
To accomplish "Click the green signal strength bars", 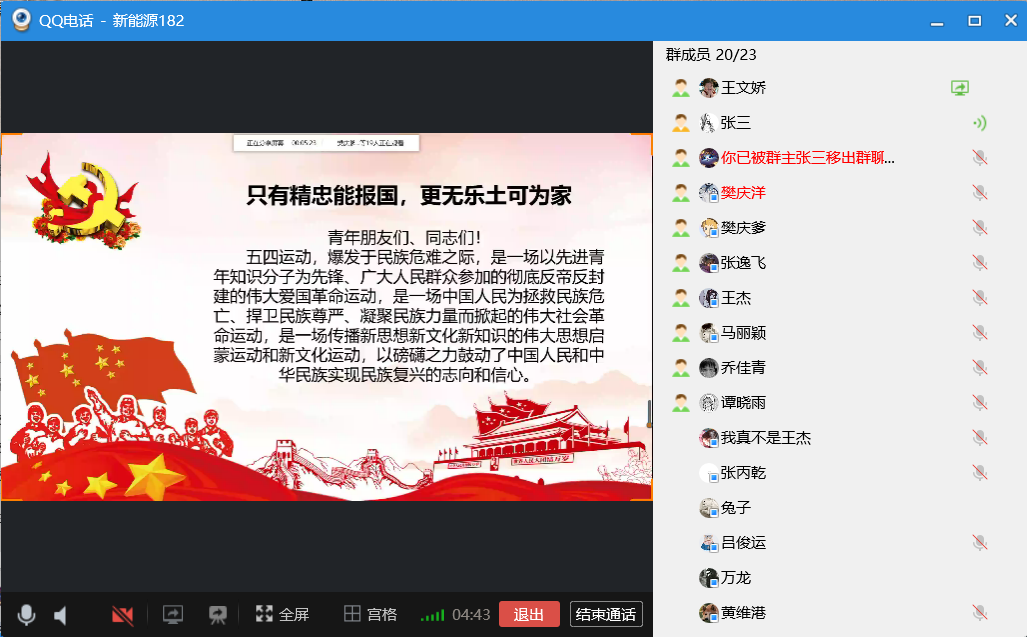I will [x=432, y=614].
